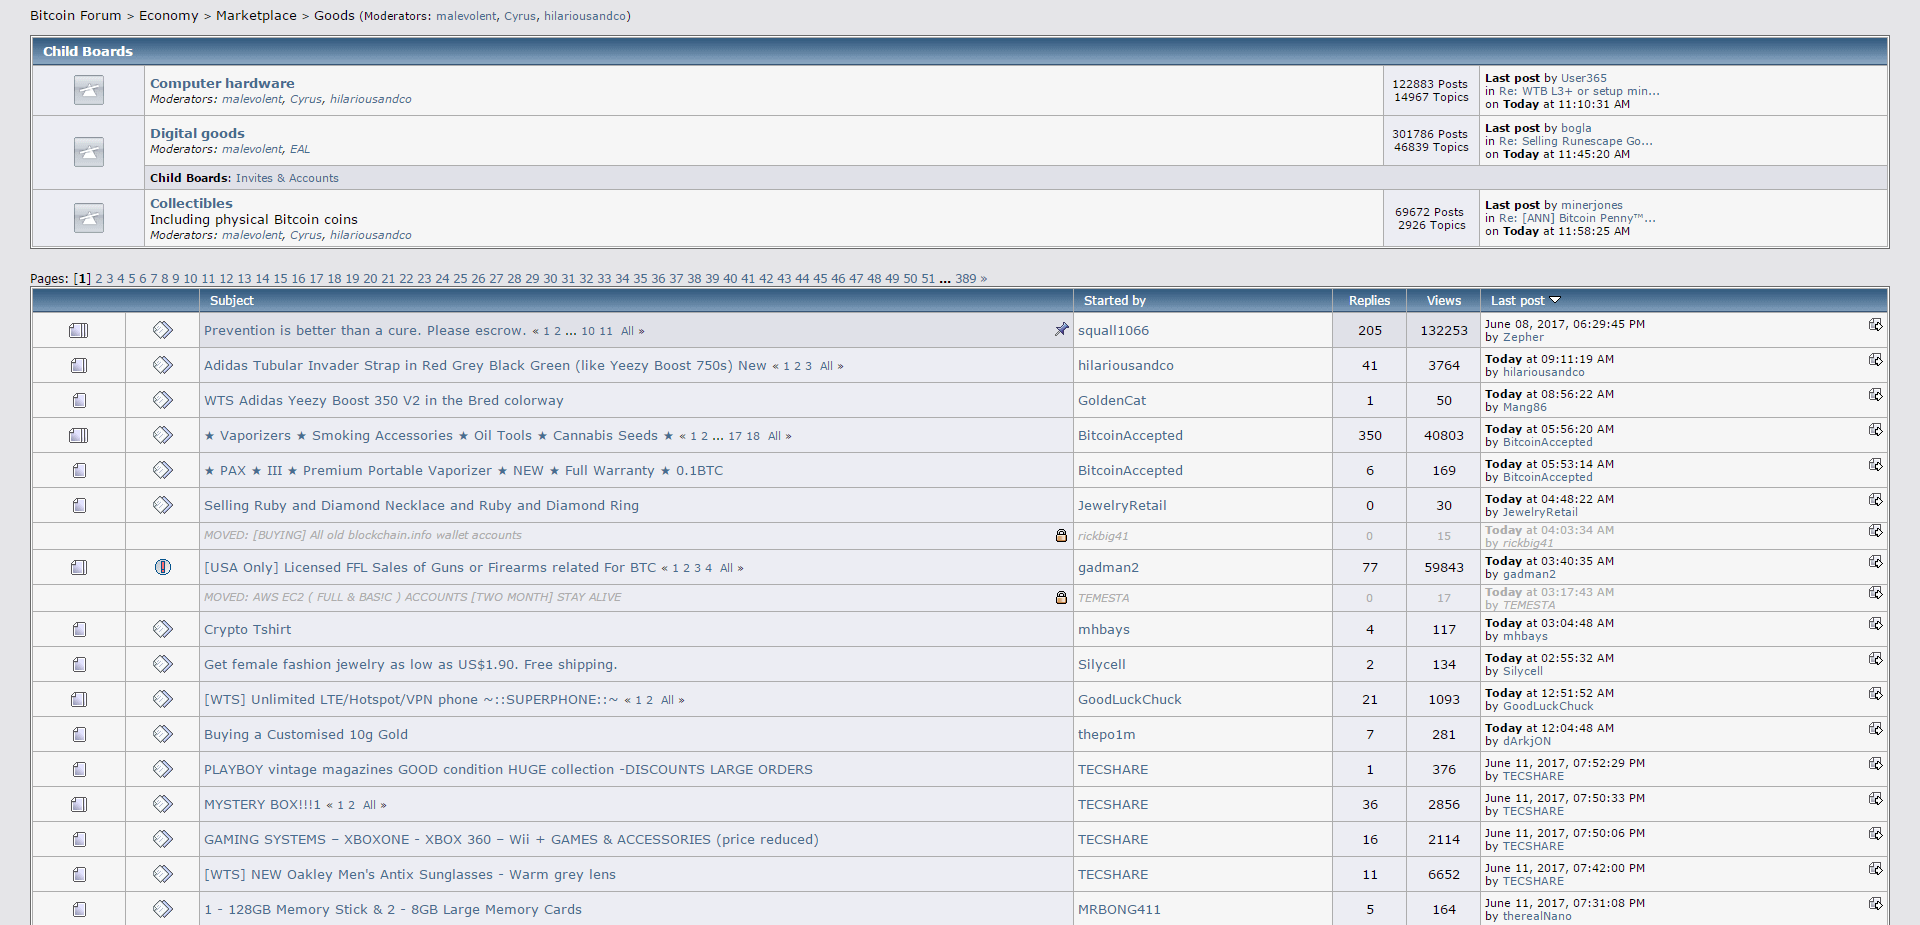
Task: Open Selling Ruby and Diamond Necklace thread
Action: [421, 505]
